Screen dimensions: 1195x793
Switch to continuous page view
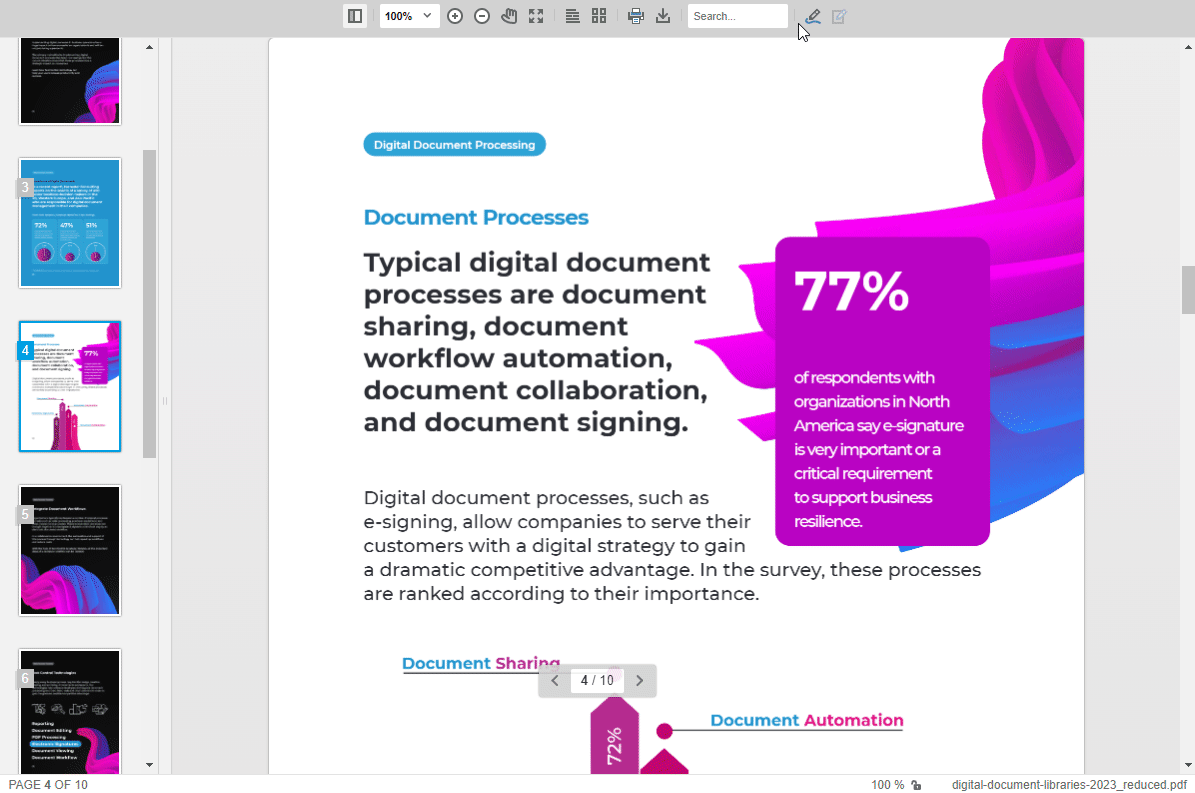[x=571, y=16]
